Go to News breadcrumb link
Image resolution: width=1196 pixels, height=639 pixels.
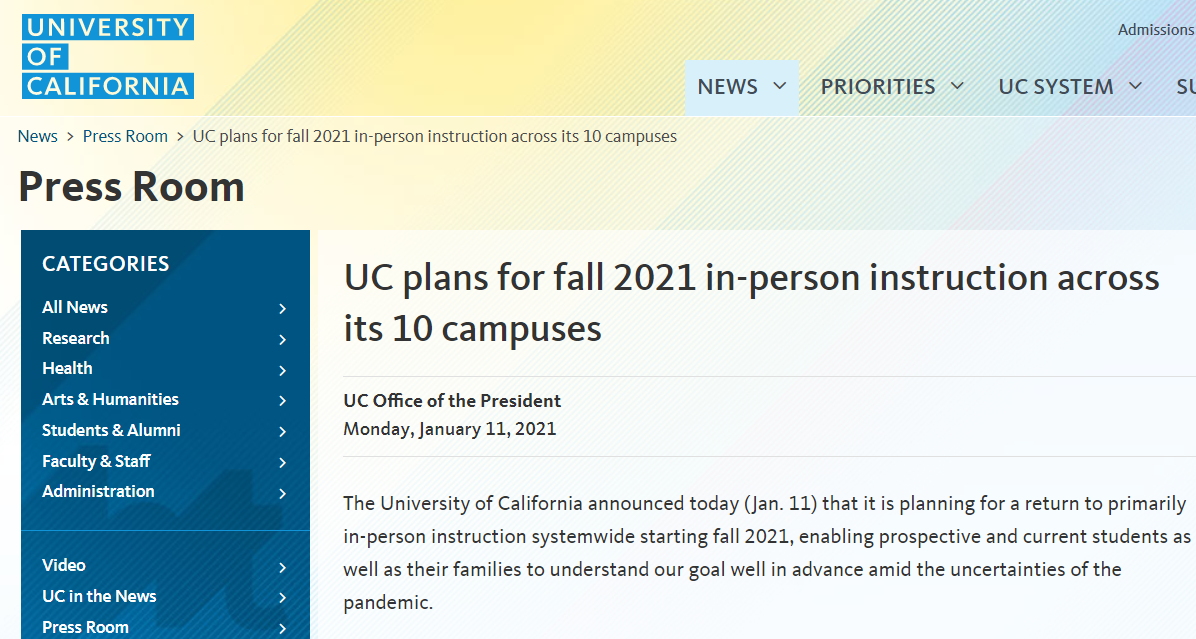tap(38, 136)
